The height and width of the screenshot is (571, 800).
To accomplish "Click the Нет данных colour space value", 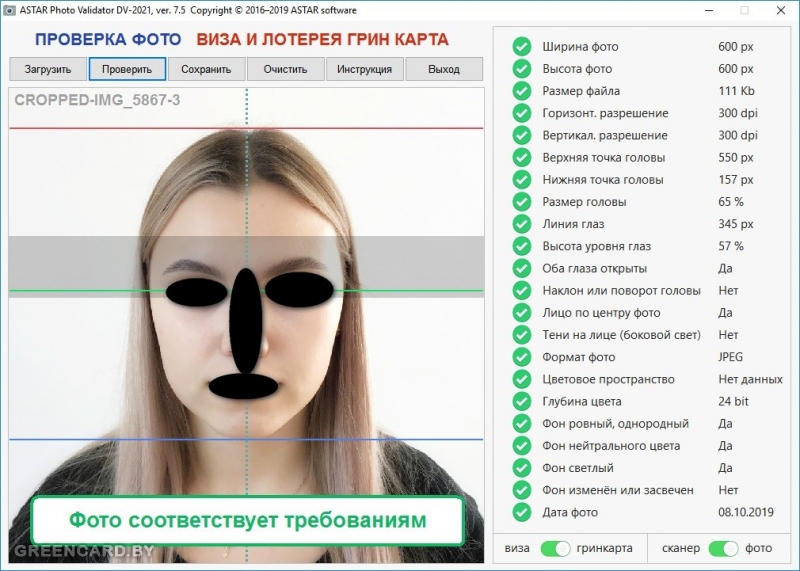I will (751, 379).
